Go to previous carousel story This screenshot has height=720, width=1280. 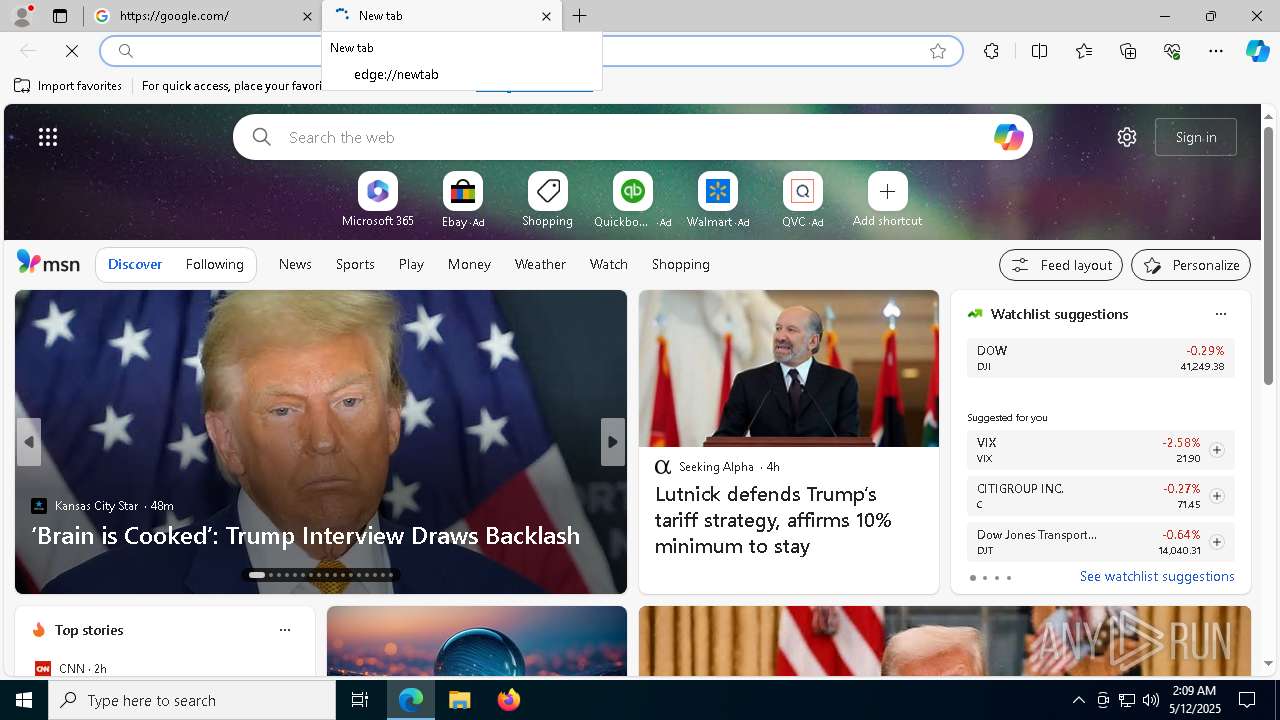[29, 442]
